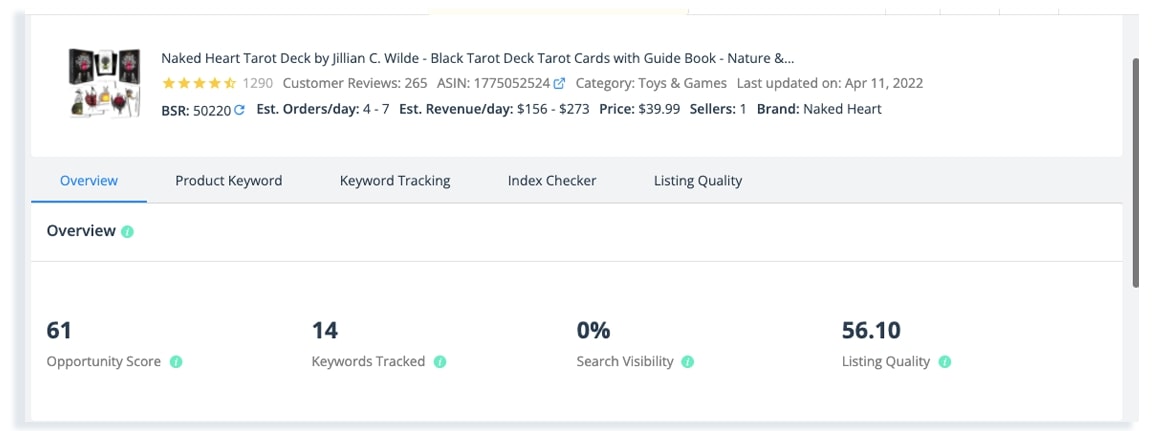This screenshot has height=431, width=1164.
Task: Open the ASIN external link icon
Action: (559, 83)
